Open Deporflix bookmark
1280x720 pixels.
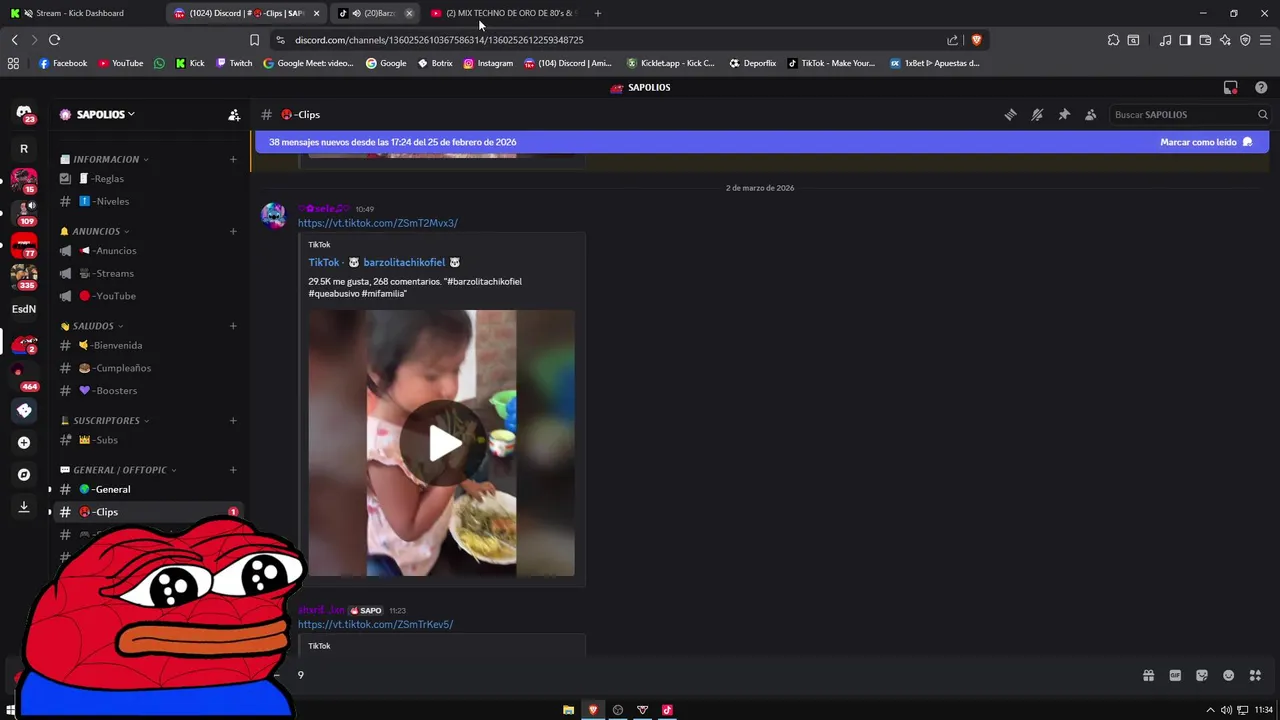[753, 63]
